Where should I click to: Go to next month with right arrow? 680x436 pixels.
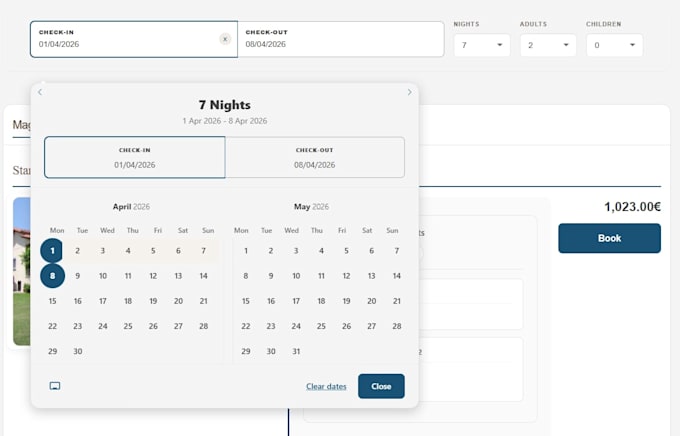tap(409, 92)
